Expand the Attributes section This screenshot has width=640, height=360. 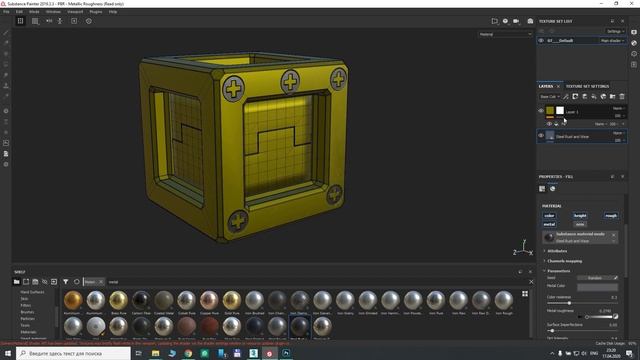[557, 251]
